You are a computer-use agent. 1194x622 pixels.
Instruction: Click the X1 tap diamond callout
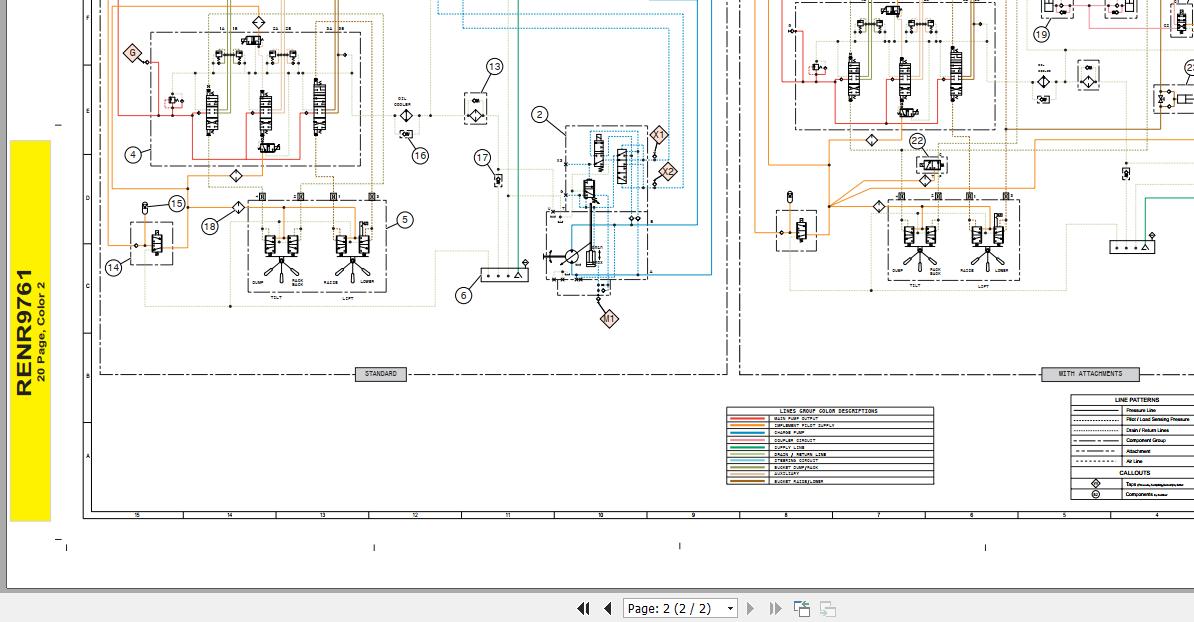tap(658, 135)
